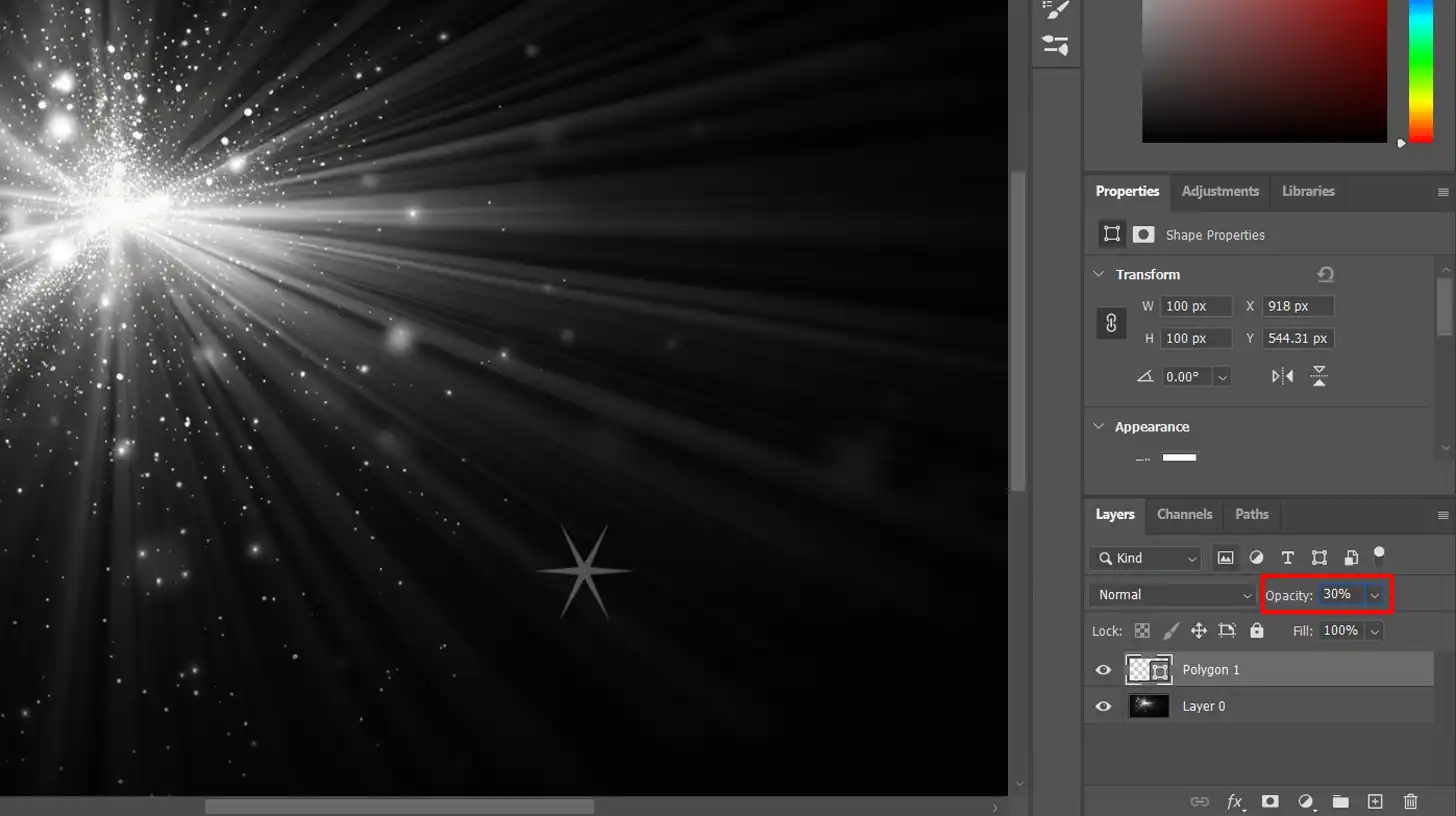Open the Layers panel menu icon

point(1443,515)
